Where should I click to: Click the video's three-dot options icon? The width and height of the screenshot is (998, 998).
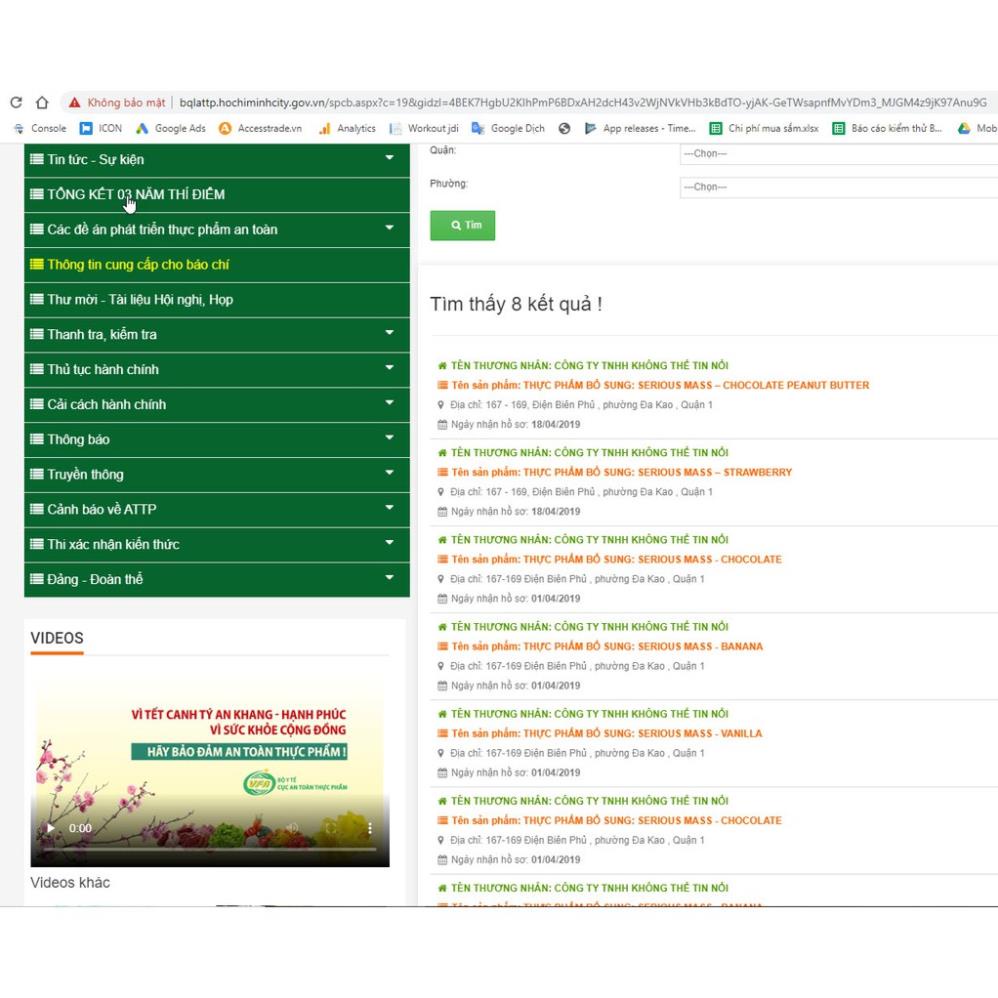coord(370,828)
